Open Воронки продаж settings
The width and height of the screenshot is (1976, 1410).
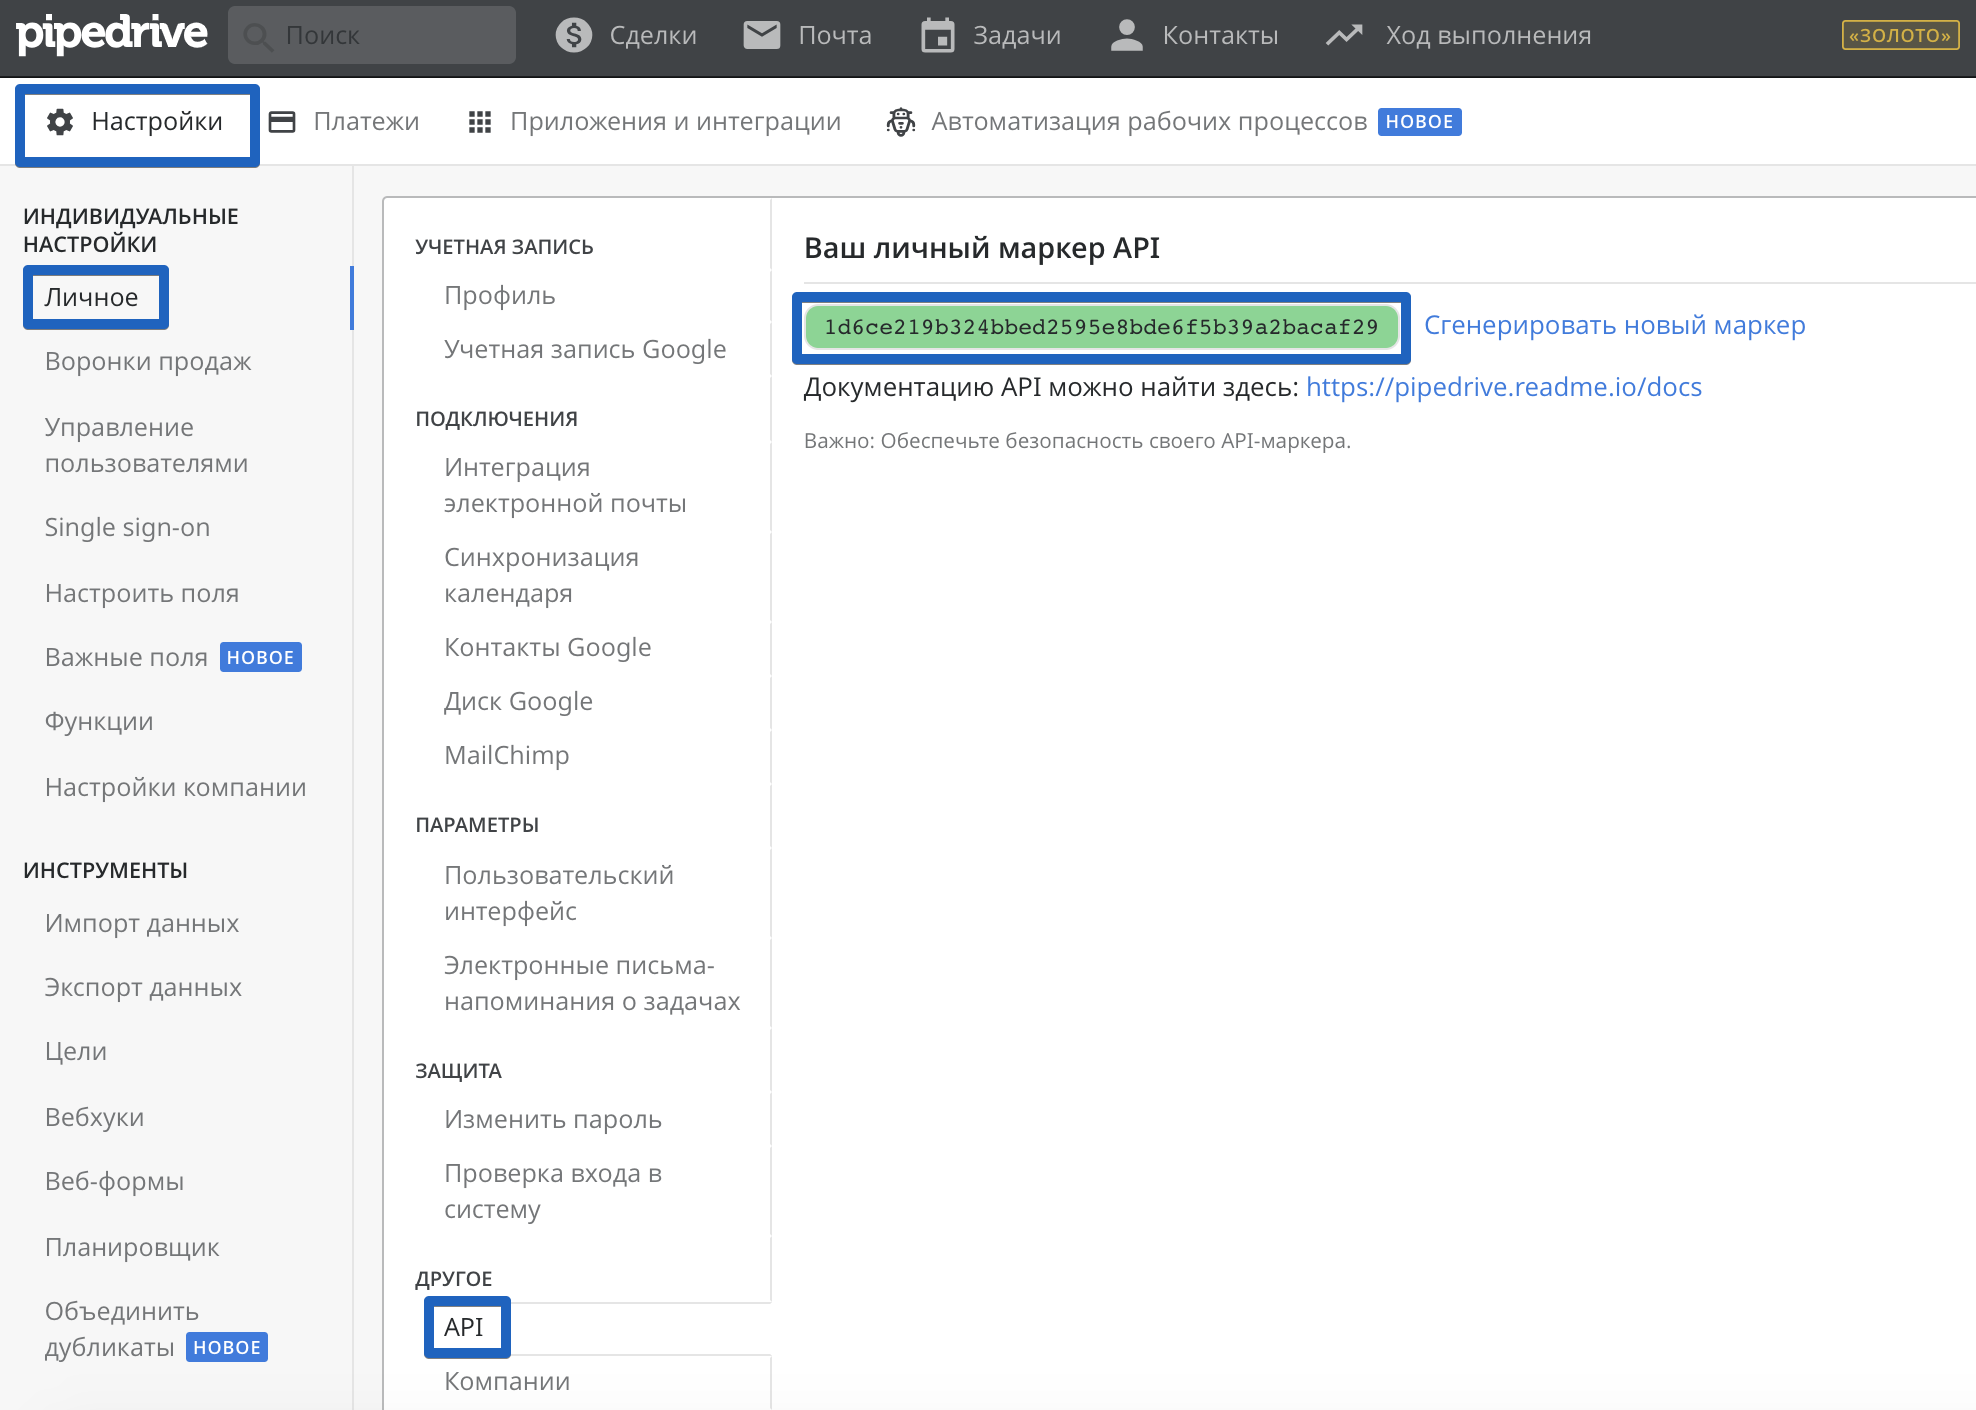click(148, 361)
